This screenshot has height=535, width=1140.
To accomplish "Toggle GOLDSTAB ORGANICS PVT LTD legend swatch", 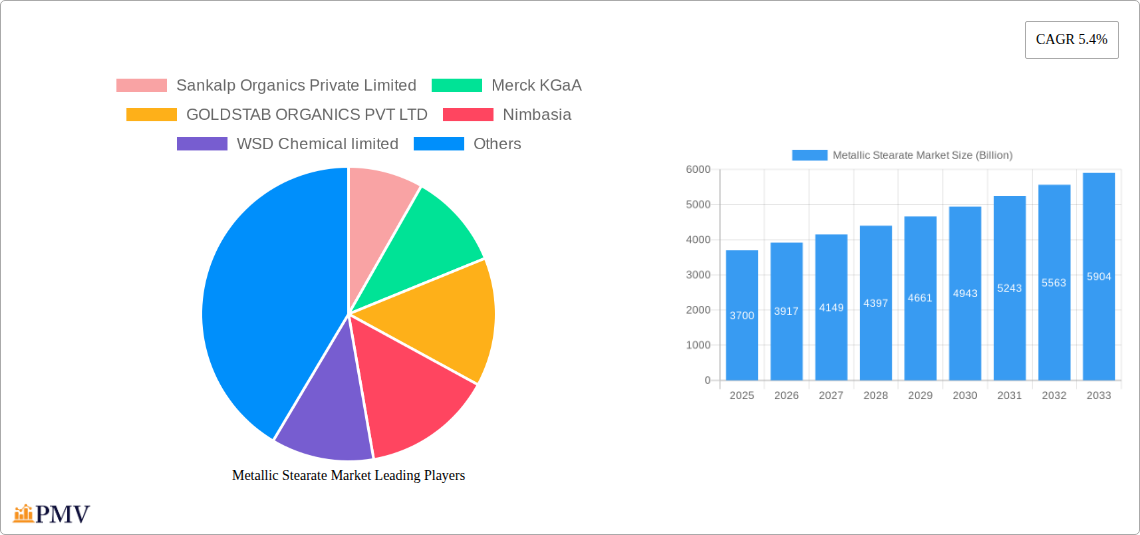I will click(151, 115).
